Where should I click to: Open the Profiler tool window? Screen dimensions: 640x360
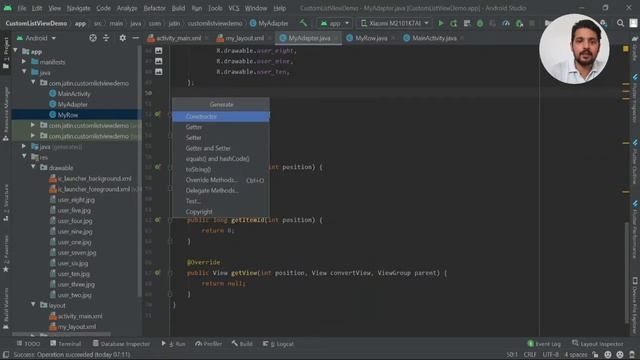pyautogui.click(x=208, y=344)
